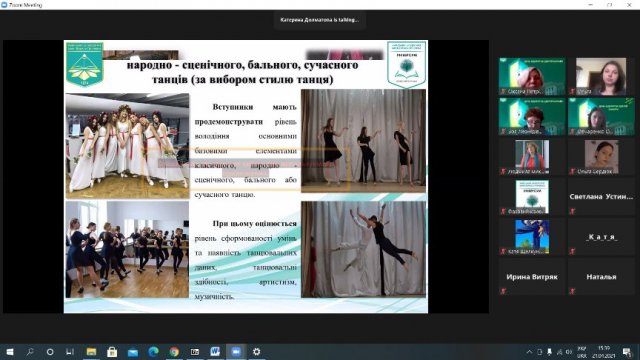The width and height of the screenshot is (640, 360).
Task: Open the Settings gear in taskbar
Action: (256, 351)
